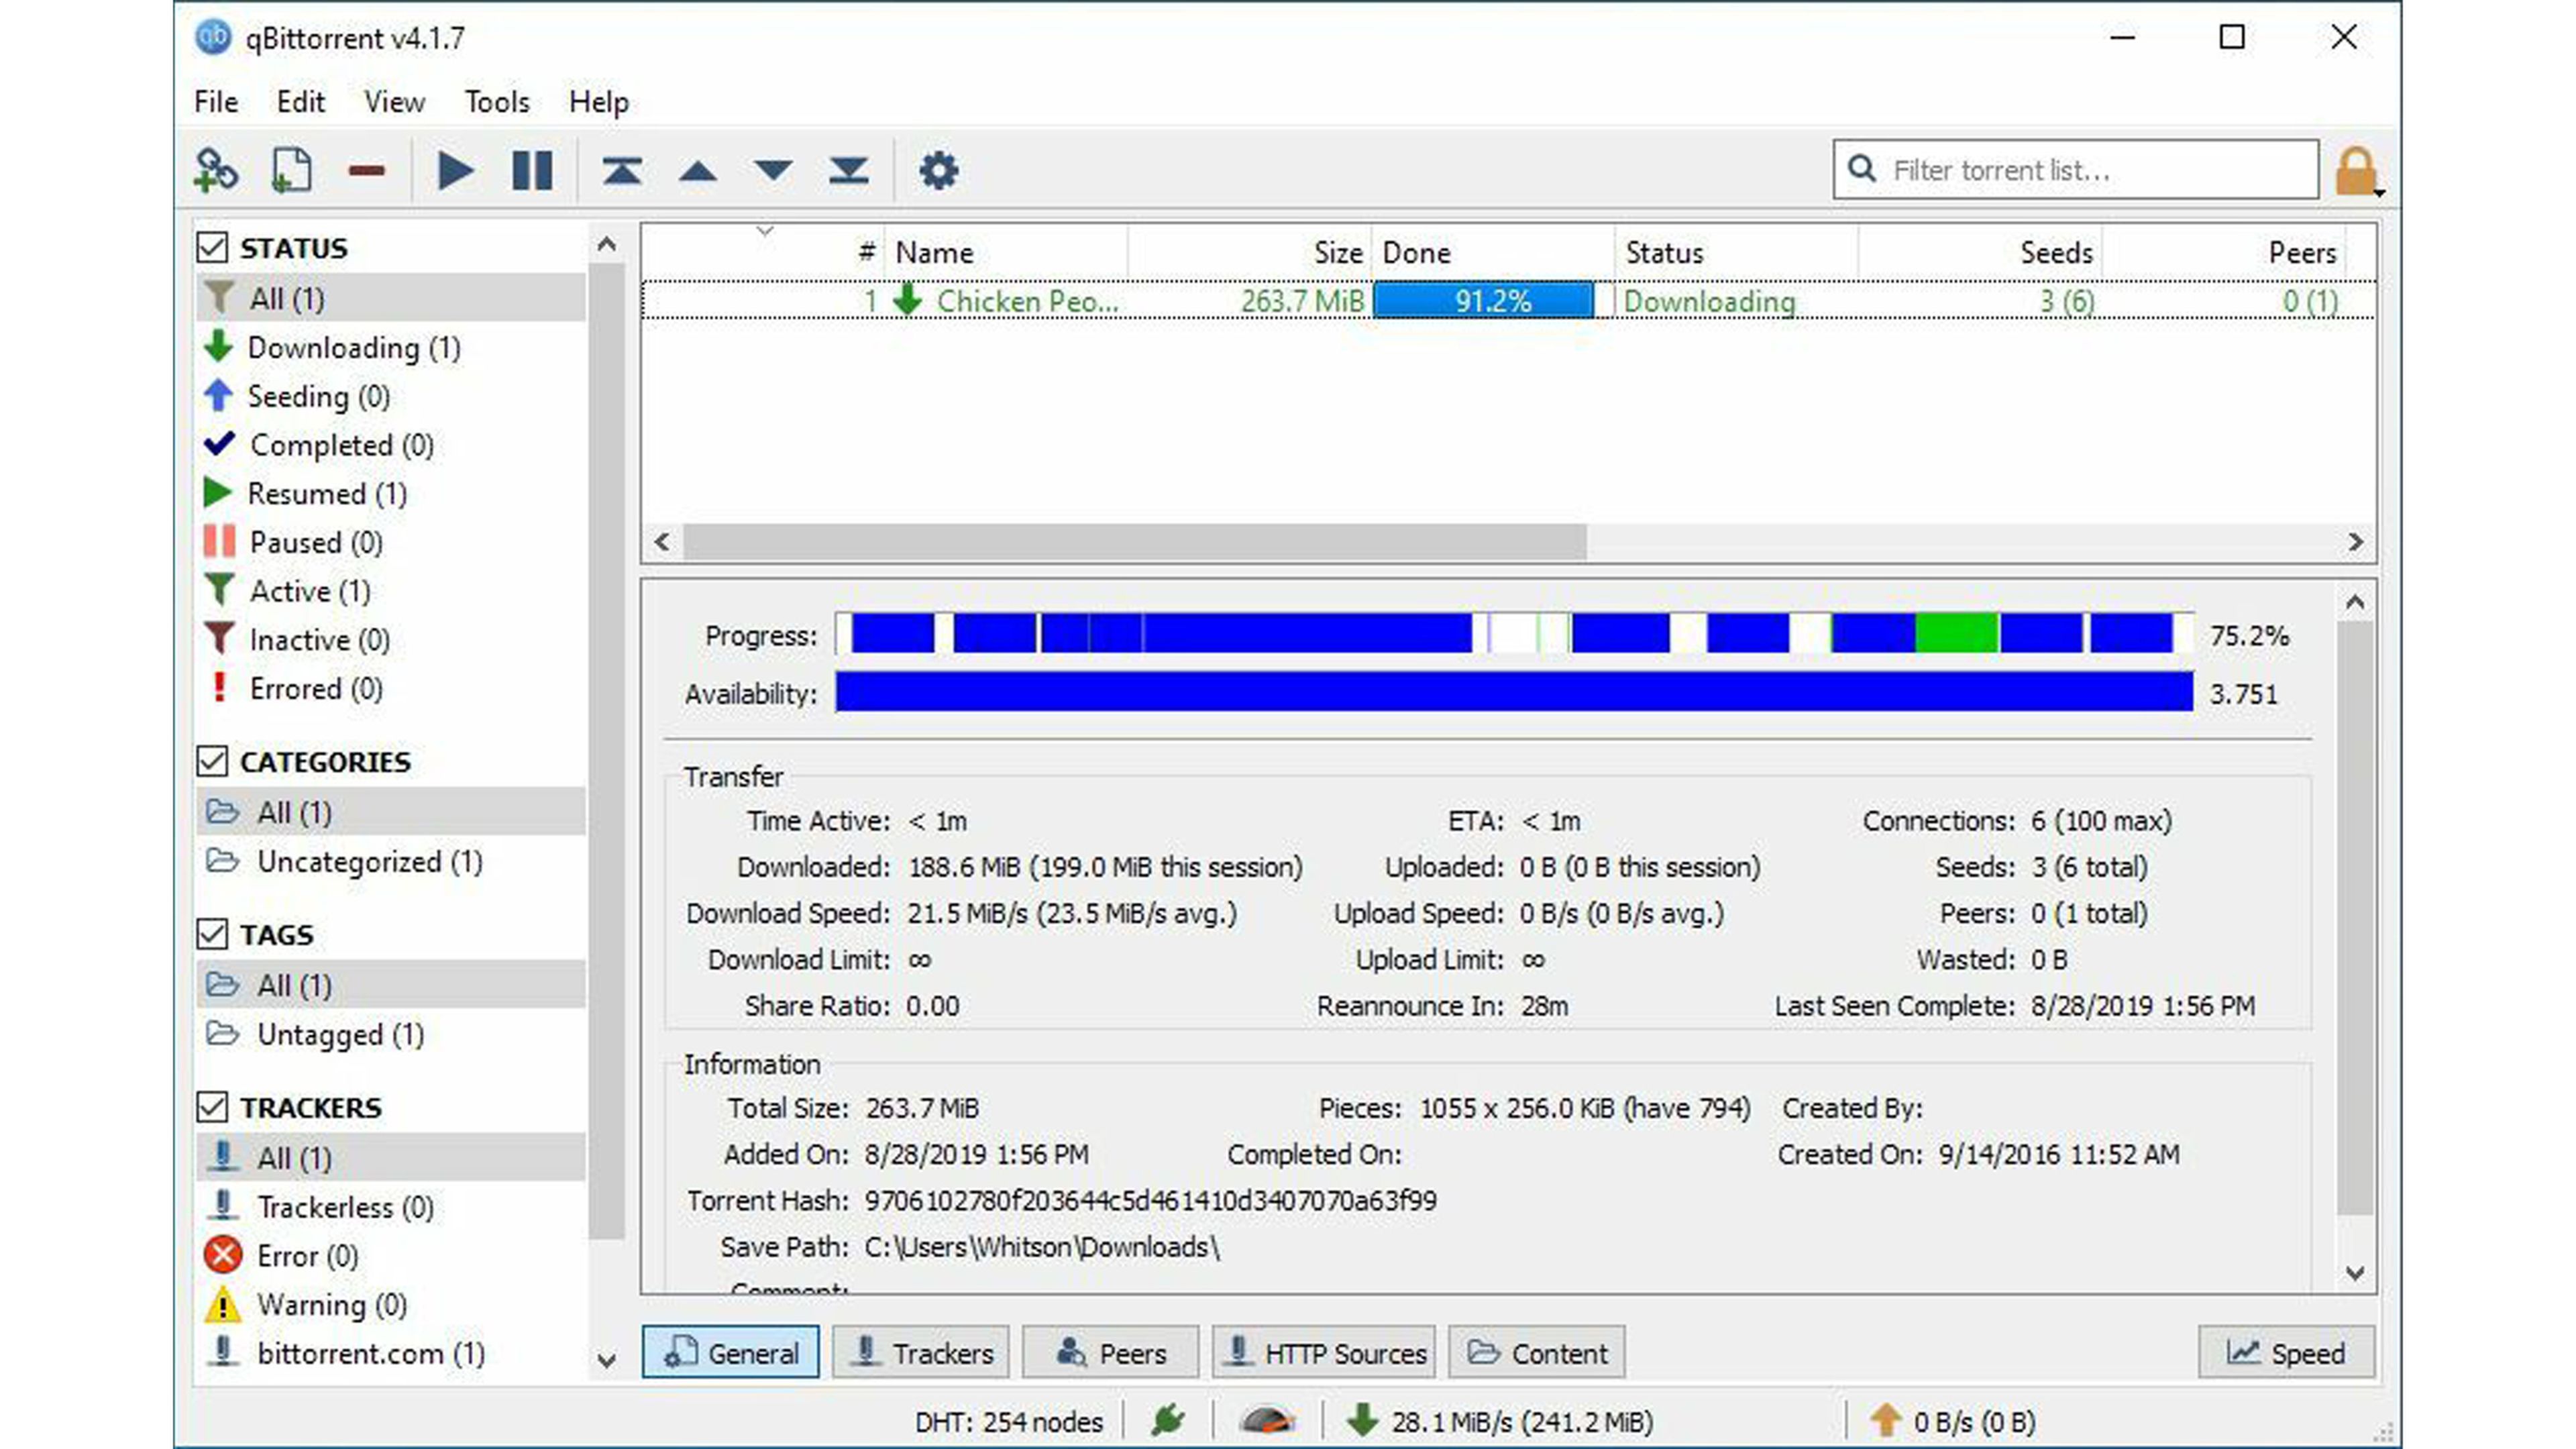
Task: Select tracker Error (0) filter
Action: coord(391,1256)
